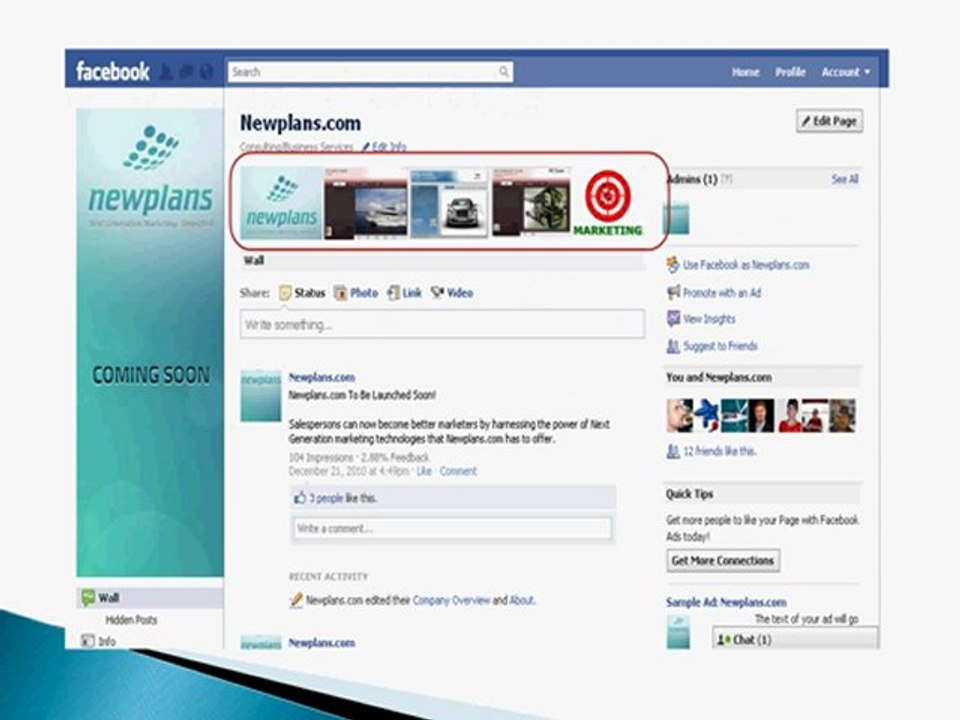Open Hidden Posts in left sidebar
Screen dimensions: 960x720
(x=131, y=620)
